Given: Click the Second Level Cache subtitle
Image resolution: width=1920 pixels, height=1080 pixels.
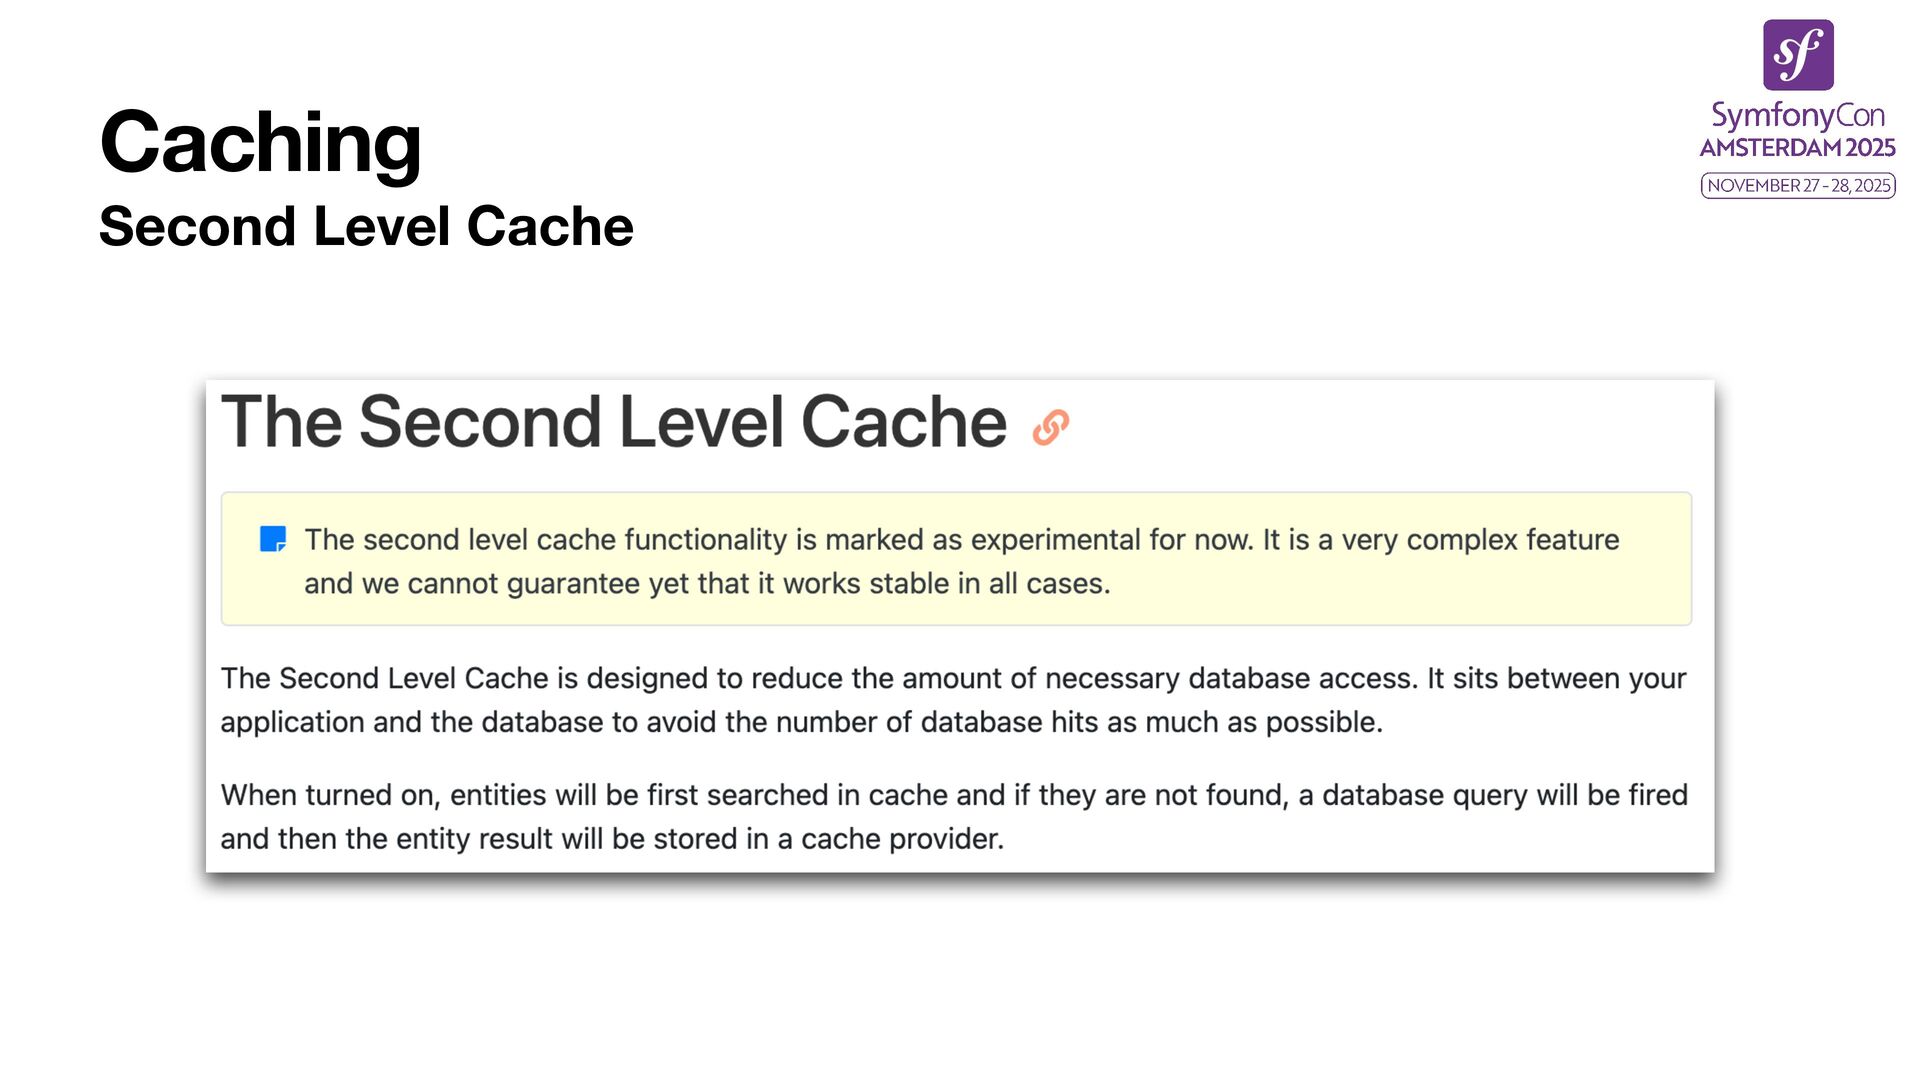Looking at the screenshot, I should point(366,226).
